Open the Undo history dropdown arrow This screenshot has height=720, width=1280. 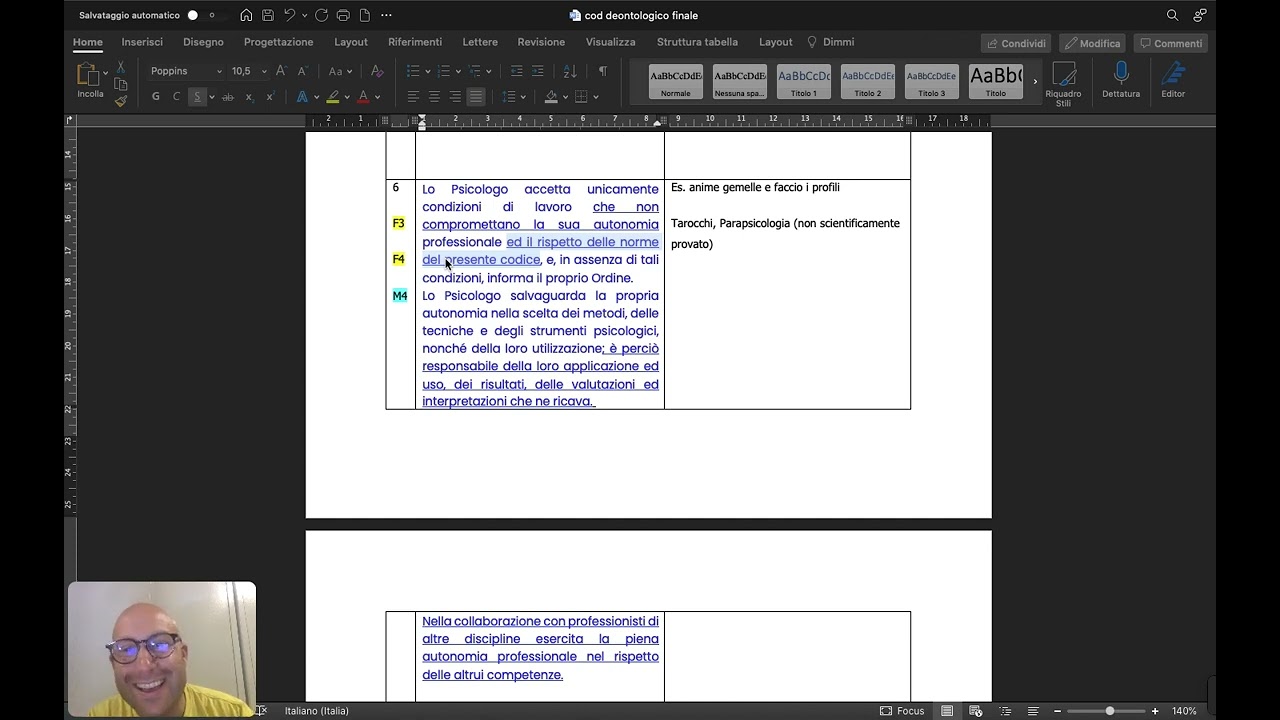[x=304, y=15]
